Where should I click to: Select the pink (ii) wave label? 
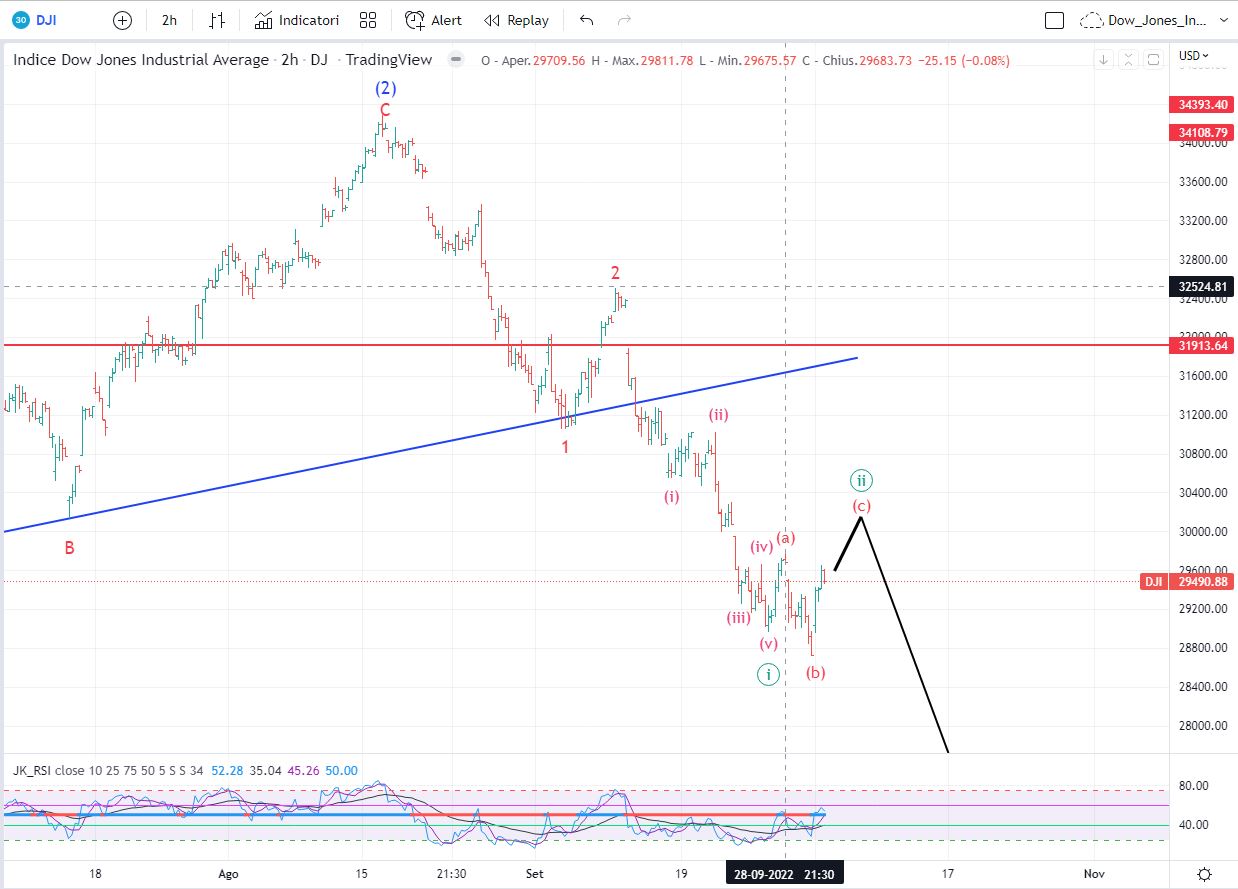coord(718,414)
